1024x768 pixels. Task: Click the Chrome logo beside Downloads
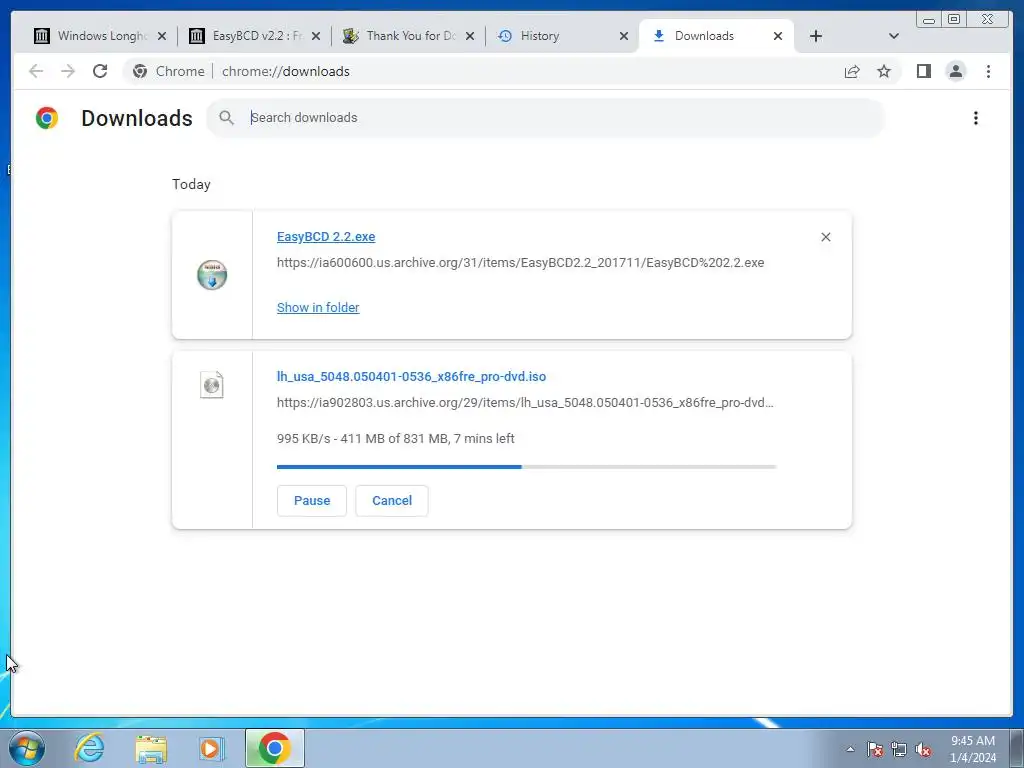click(x=47, y=118)
